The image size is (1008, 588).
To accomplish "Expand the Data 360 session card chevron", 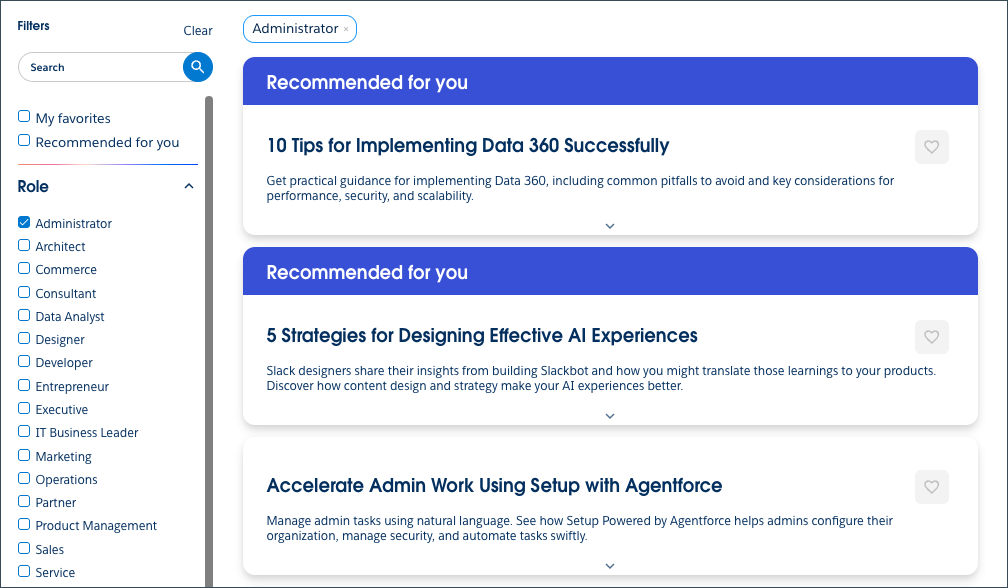I will pos(610,226).
